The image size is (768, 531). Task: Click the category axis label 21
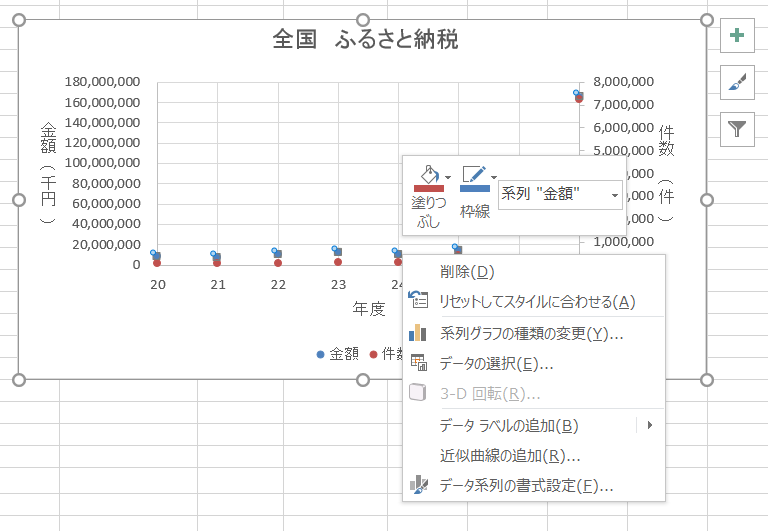pos(218,285)
